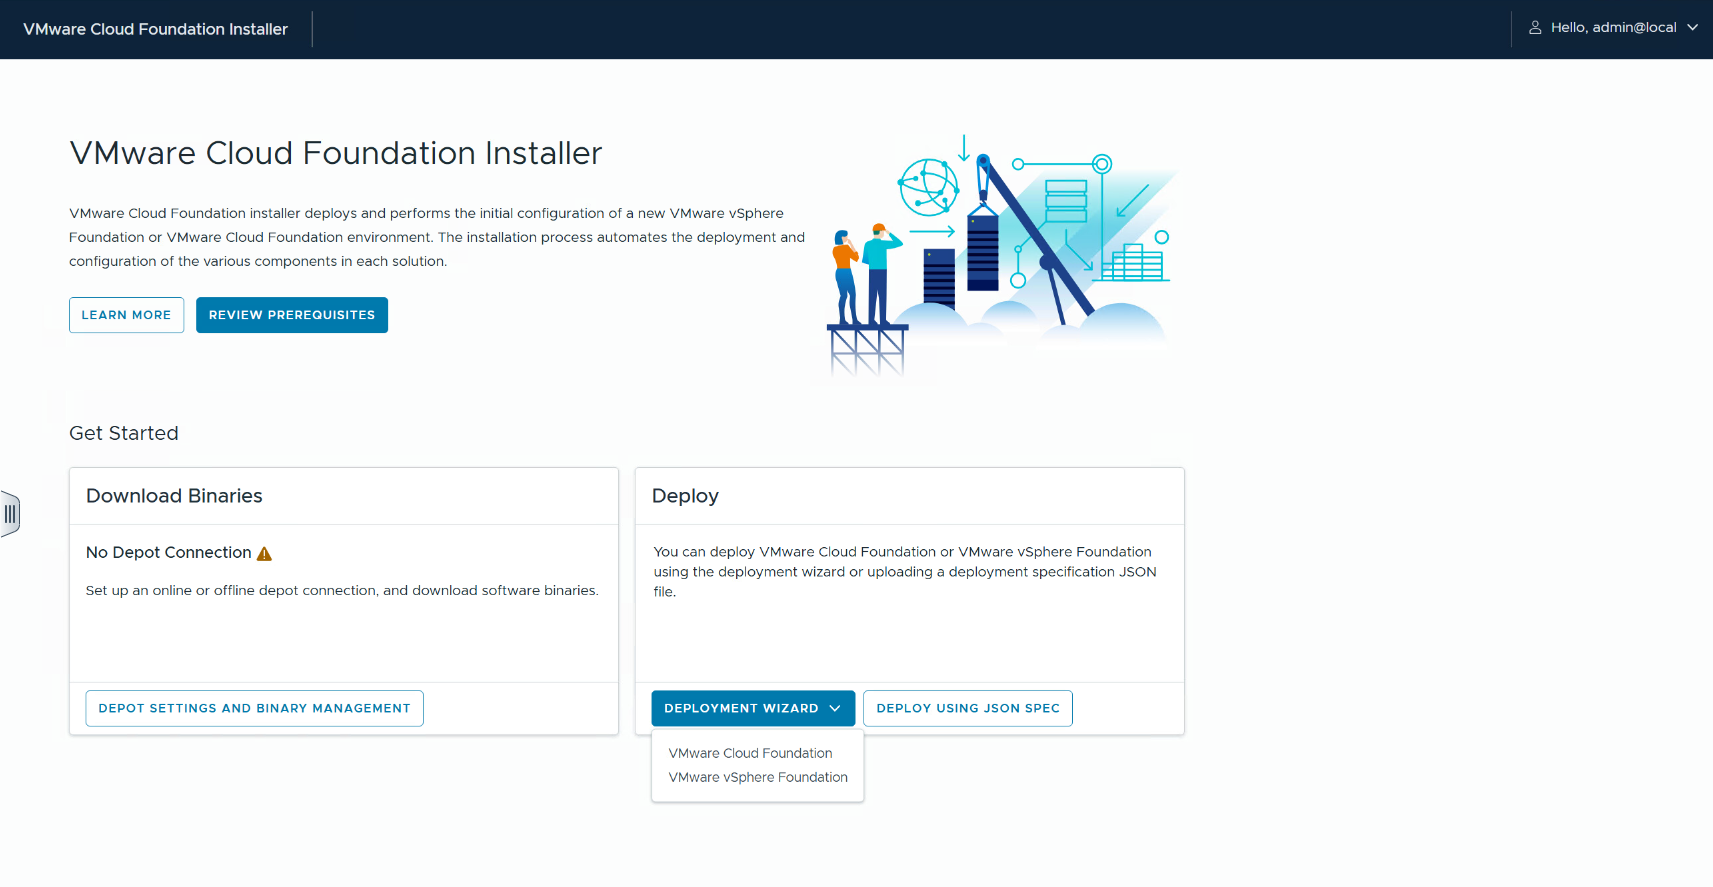Click the Download Binaries card heading
Image resolution: width=1713 pixels, height=887 pixels.
[x=174, y=496]
